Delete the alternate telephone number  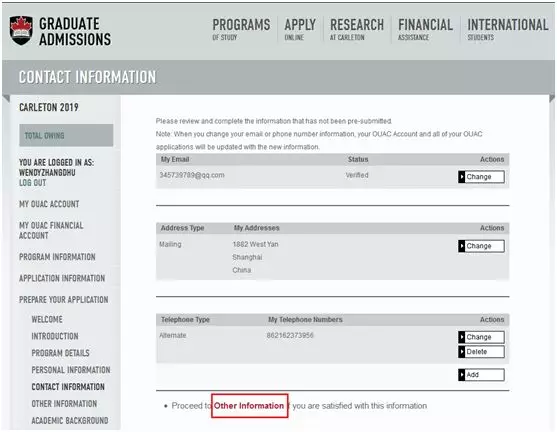point(481,352)
